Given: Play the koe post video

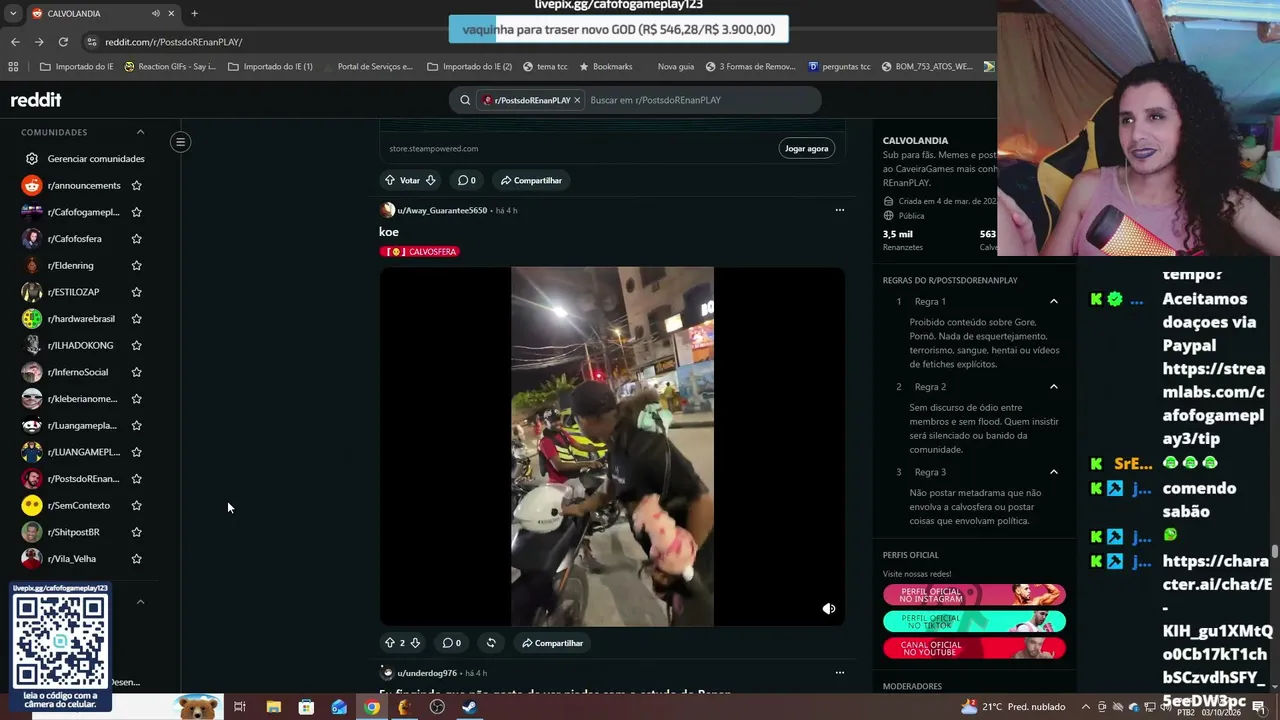Looking at the screenshot, I should [612, 447].
